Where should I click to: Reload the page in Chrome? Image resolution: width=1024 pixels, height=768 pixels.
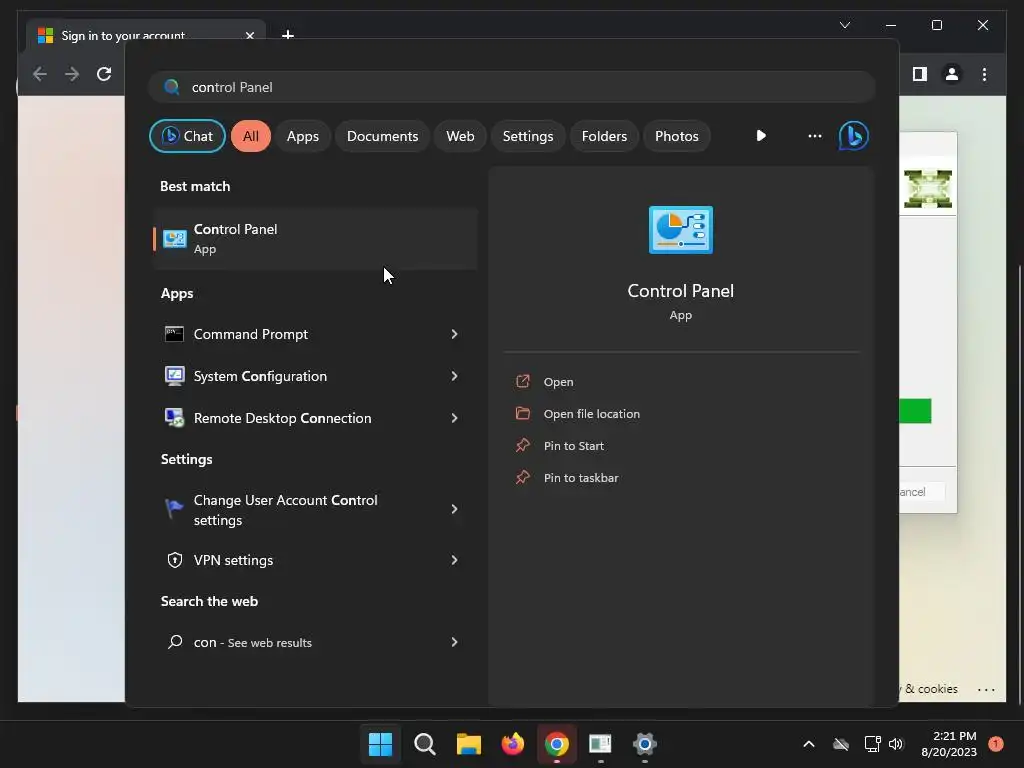(104, 74)
